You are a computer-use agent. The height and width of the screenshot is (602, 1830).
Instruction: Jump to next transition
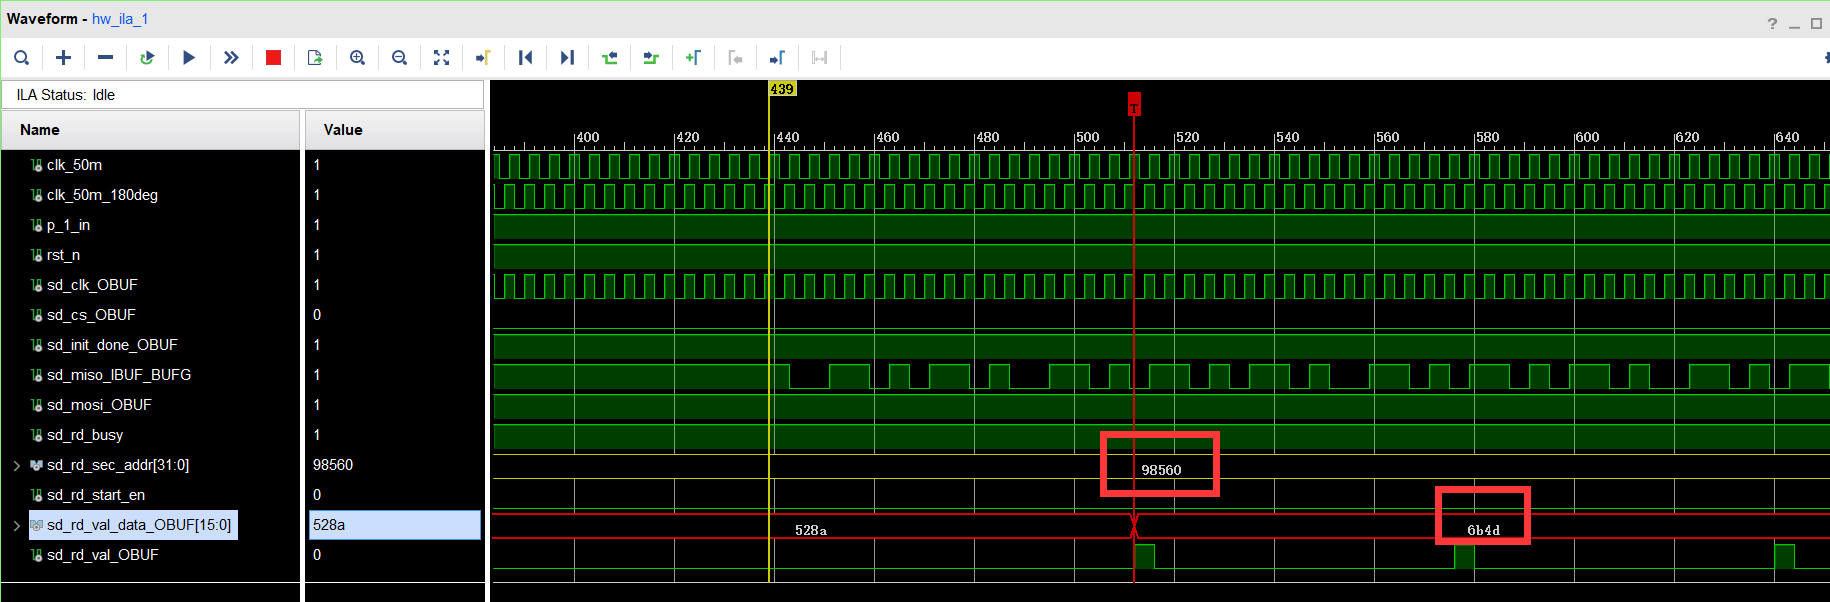pos(651,58)
